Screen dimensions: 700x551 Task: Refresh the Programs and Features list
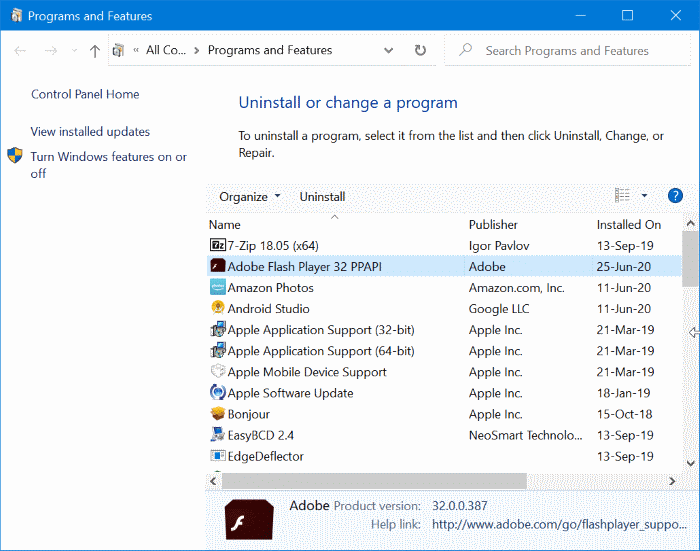(420, 50)
